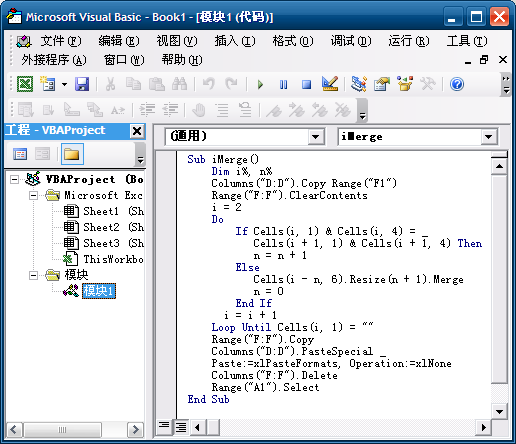This screenshot has height=444, width=516.
Task: Click the View Code button in project panel
Action: (x=20, y=154)
